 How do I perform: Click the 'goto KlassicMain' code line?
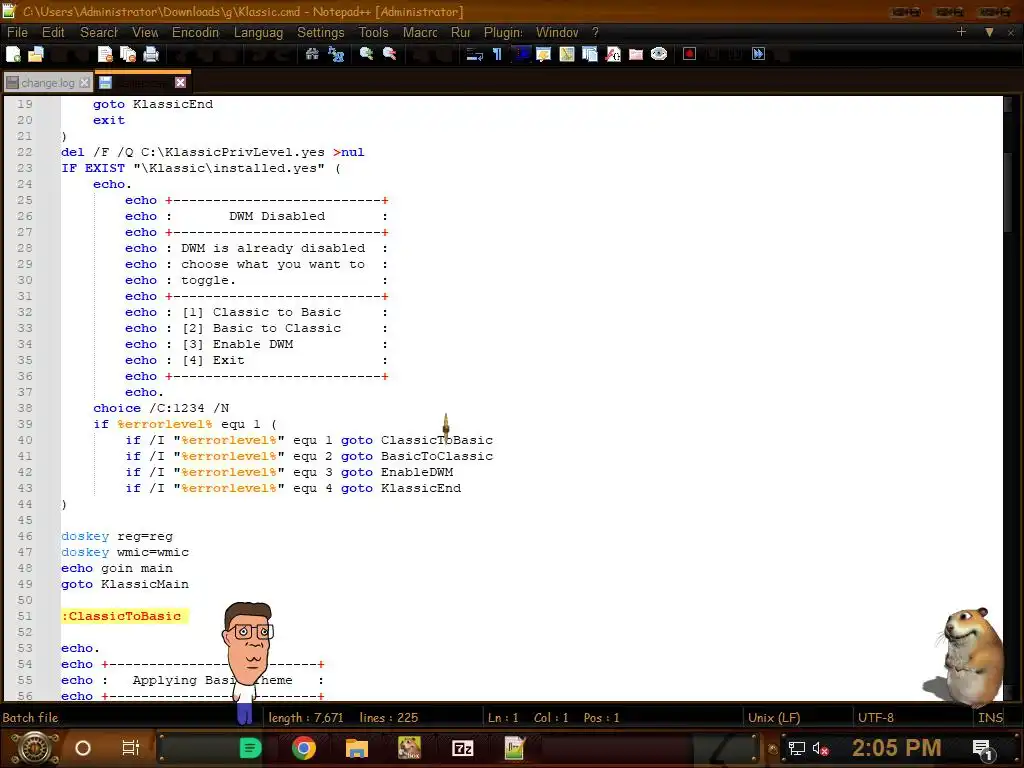click(125, 584)
